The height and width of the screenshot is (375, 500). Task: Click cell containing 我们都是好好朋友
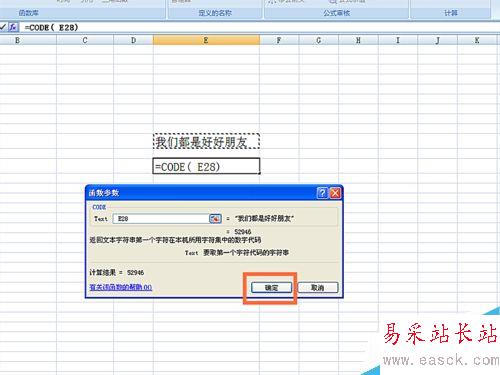point(206,142)
